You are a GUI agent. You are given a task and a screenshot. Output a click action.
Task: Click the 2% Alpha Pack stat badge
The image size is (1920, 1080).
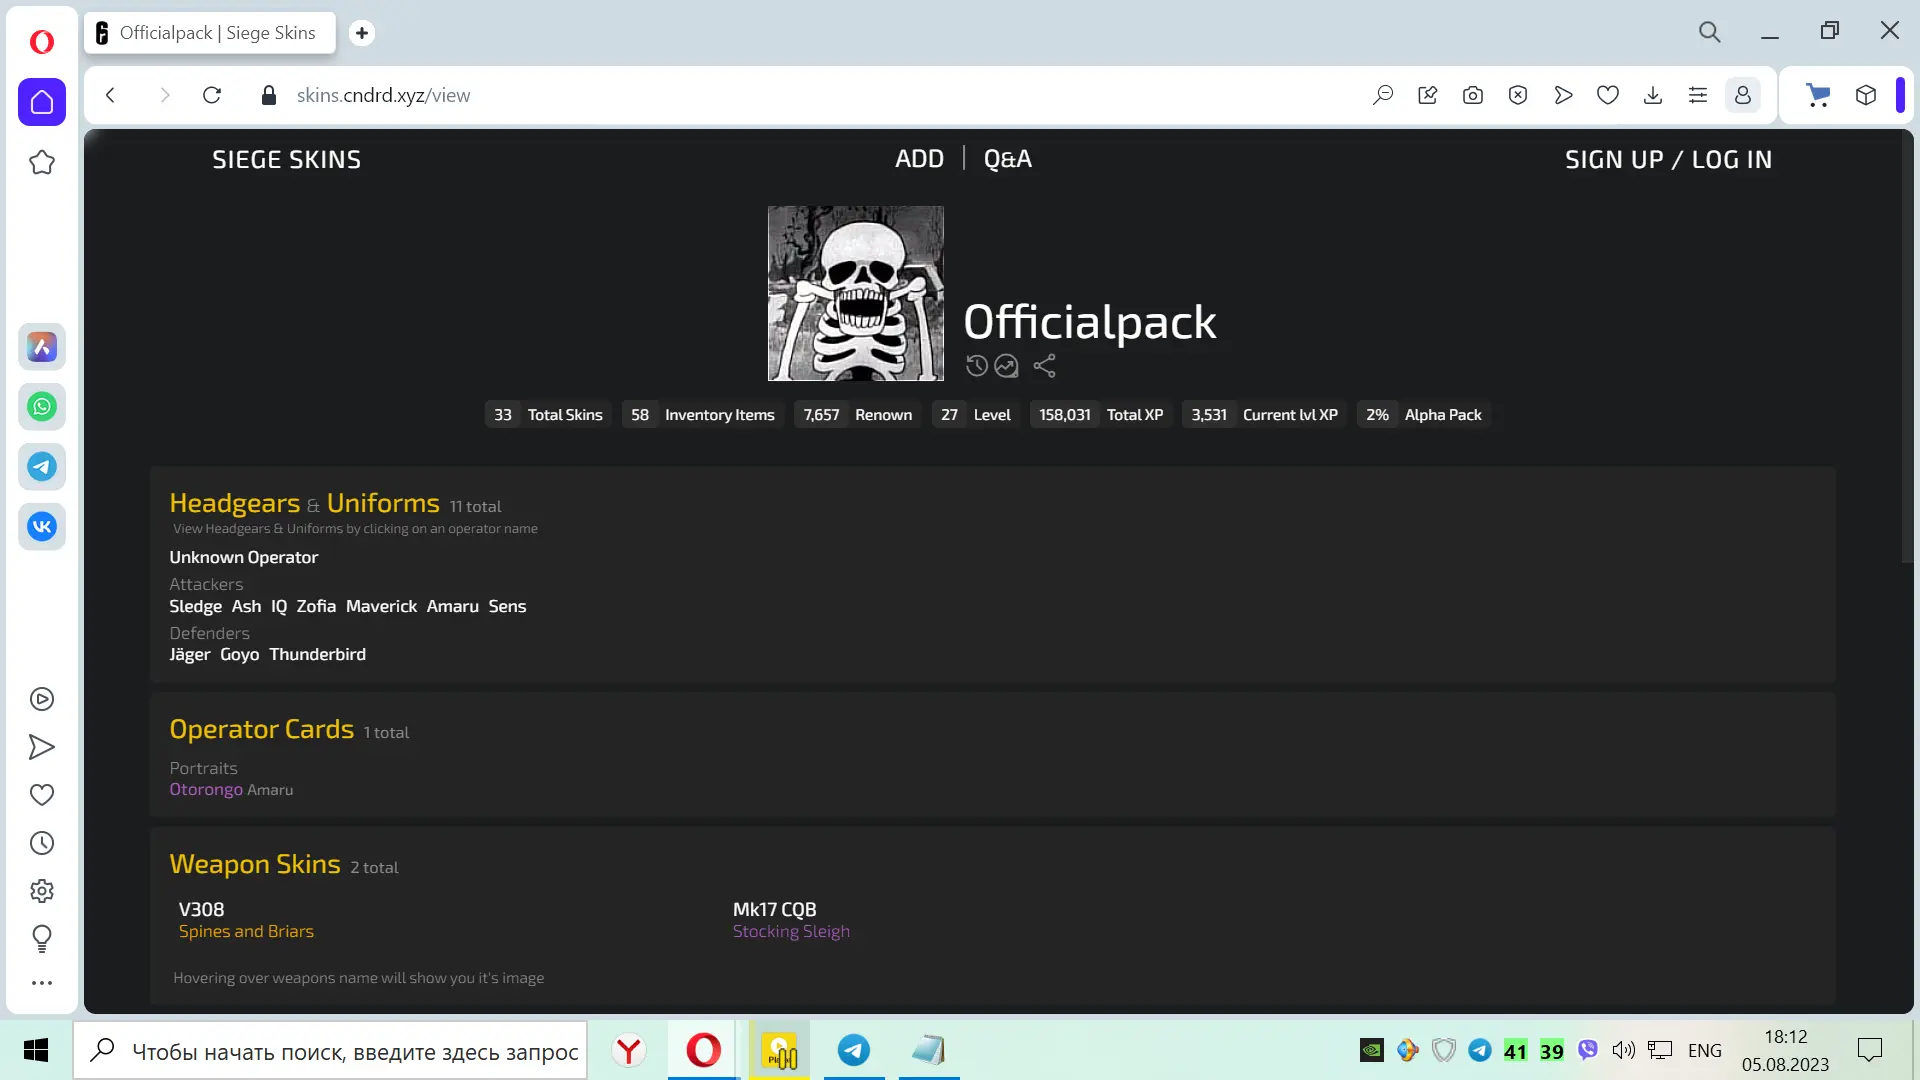click(1424, 415)
